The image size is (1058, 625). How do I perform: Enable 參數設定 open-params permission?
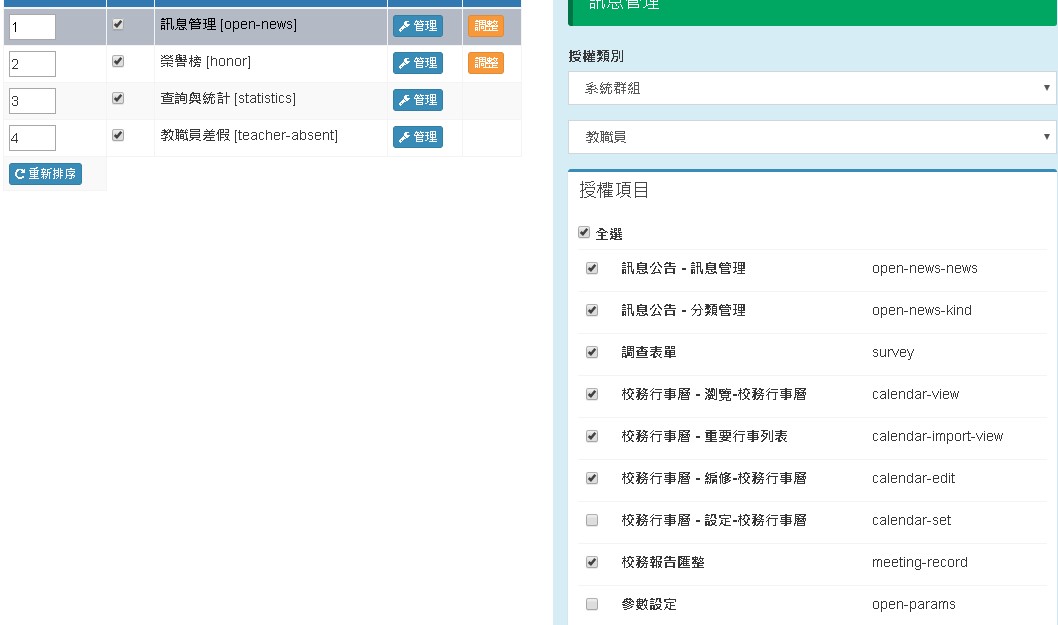(592, 603)
